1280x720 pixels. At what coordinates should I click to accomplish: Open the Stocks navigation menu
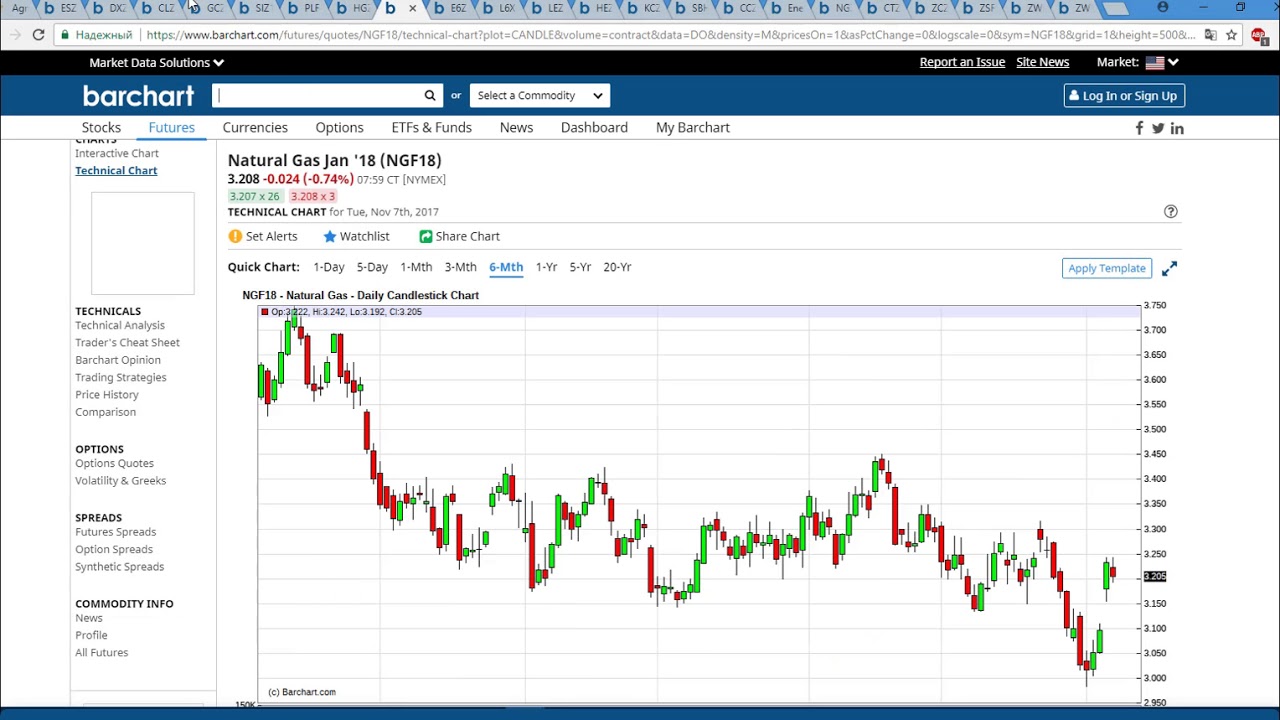point(101,128)
